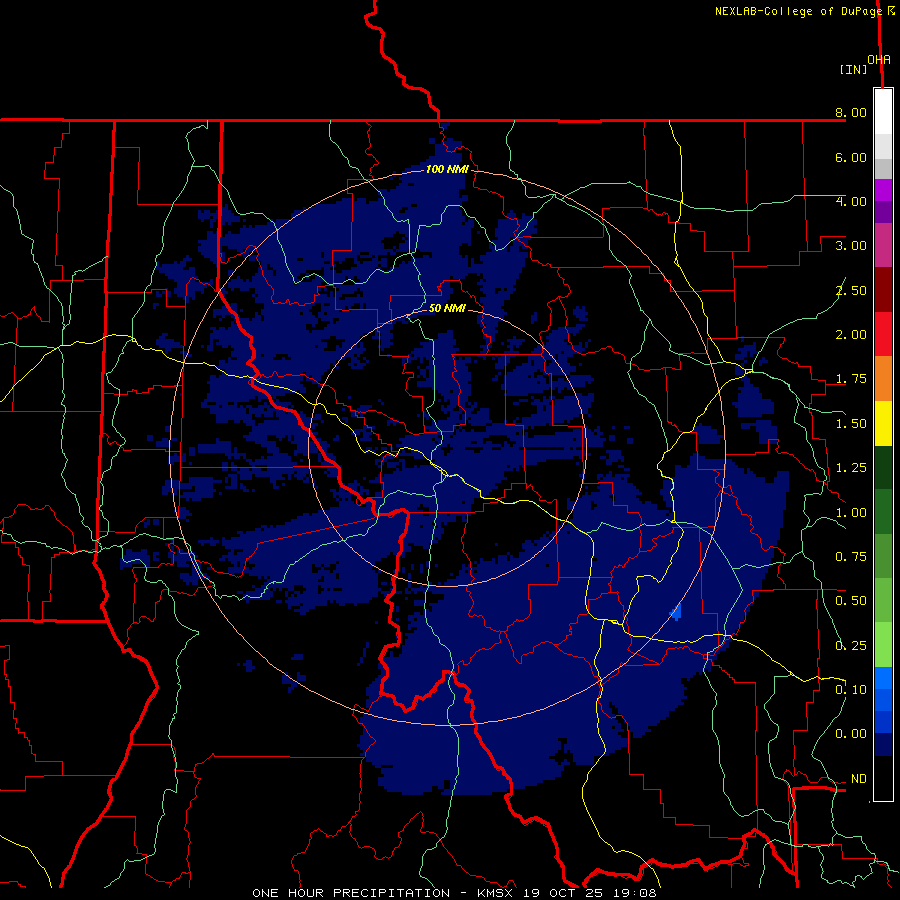
Task: Click the 0.25 legend value
Action: [851, 646]
